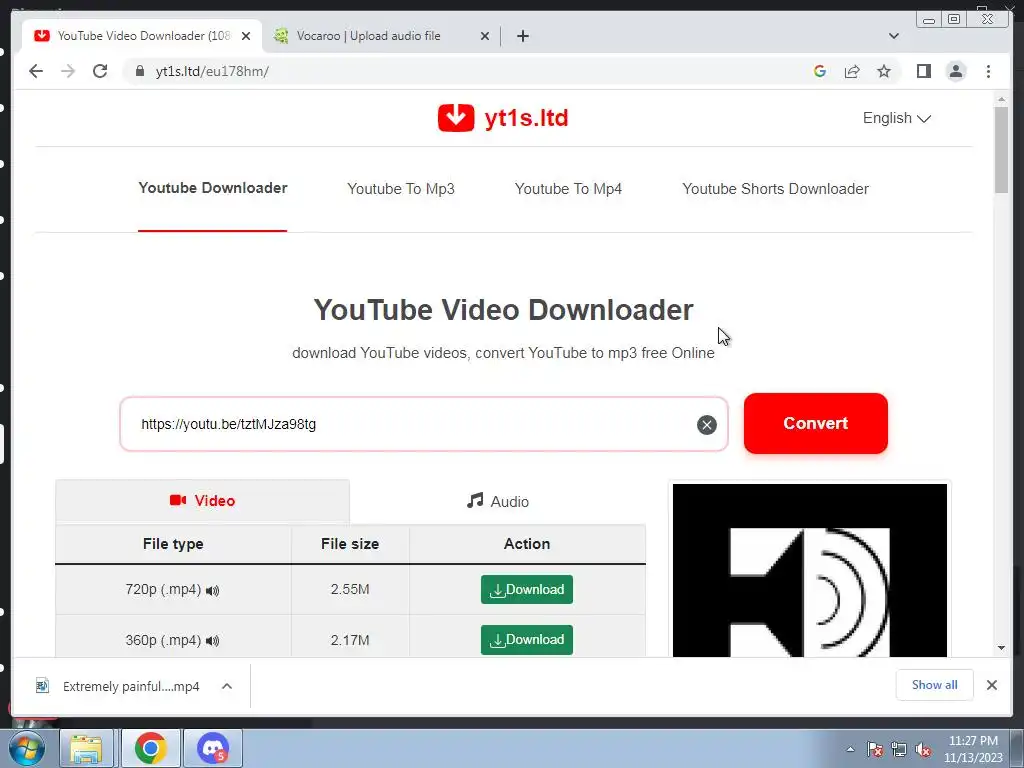Show hidden tray icons arrow

pos(850,750)
